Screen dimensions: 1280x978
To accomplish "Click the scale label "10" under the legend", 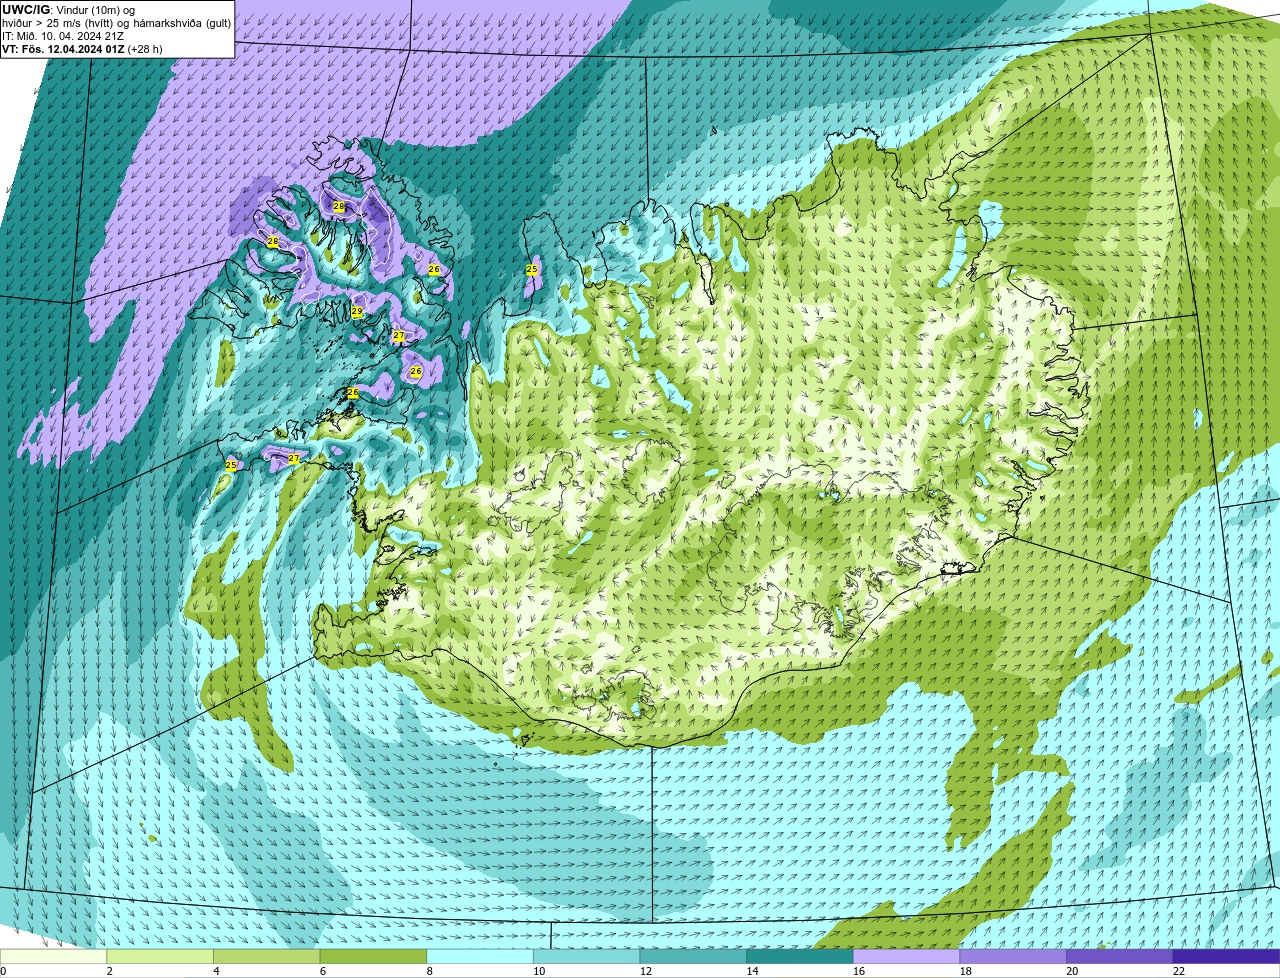I will (x=539, y=971).
